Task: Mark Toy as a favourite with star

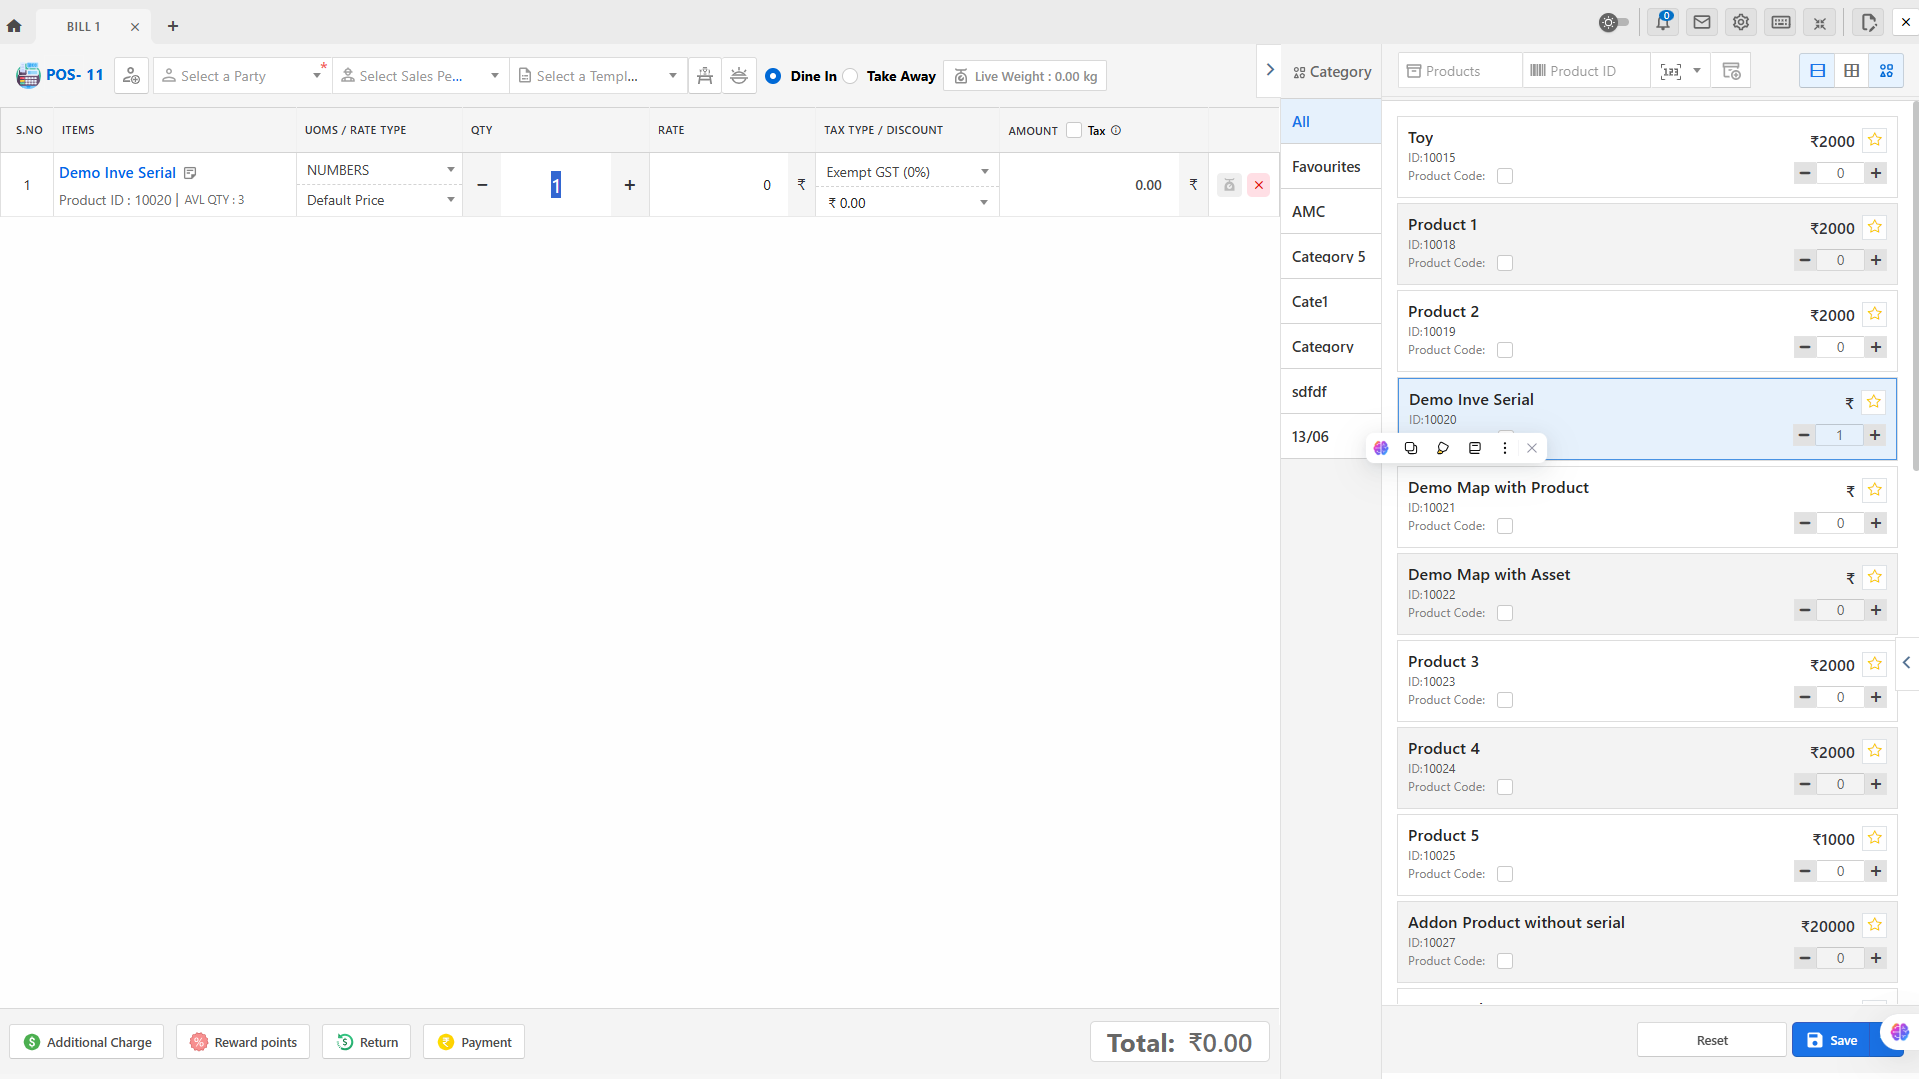Action: tap(1875, 140)
